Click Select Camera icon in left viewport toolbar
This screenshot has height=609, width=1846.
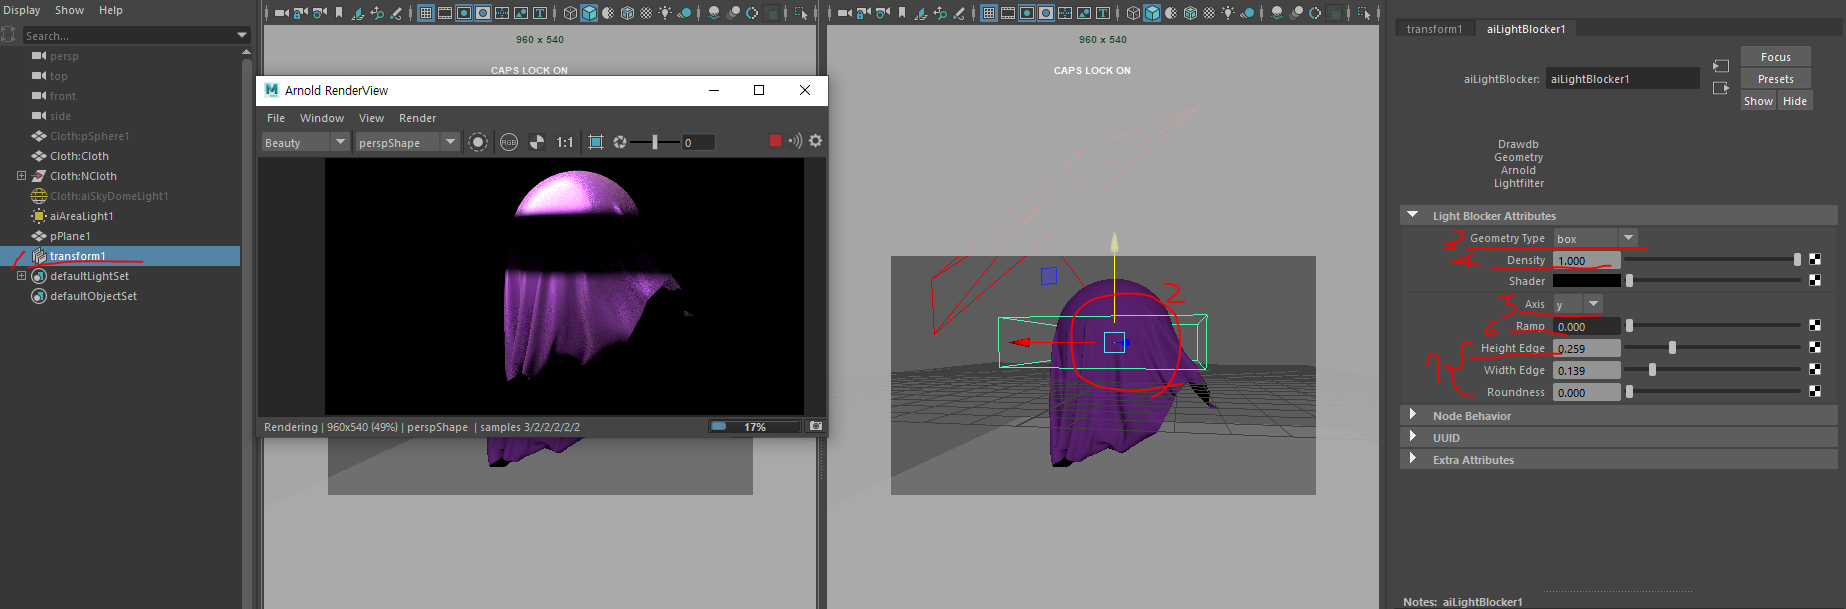point(282,13)
